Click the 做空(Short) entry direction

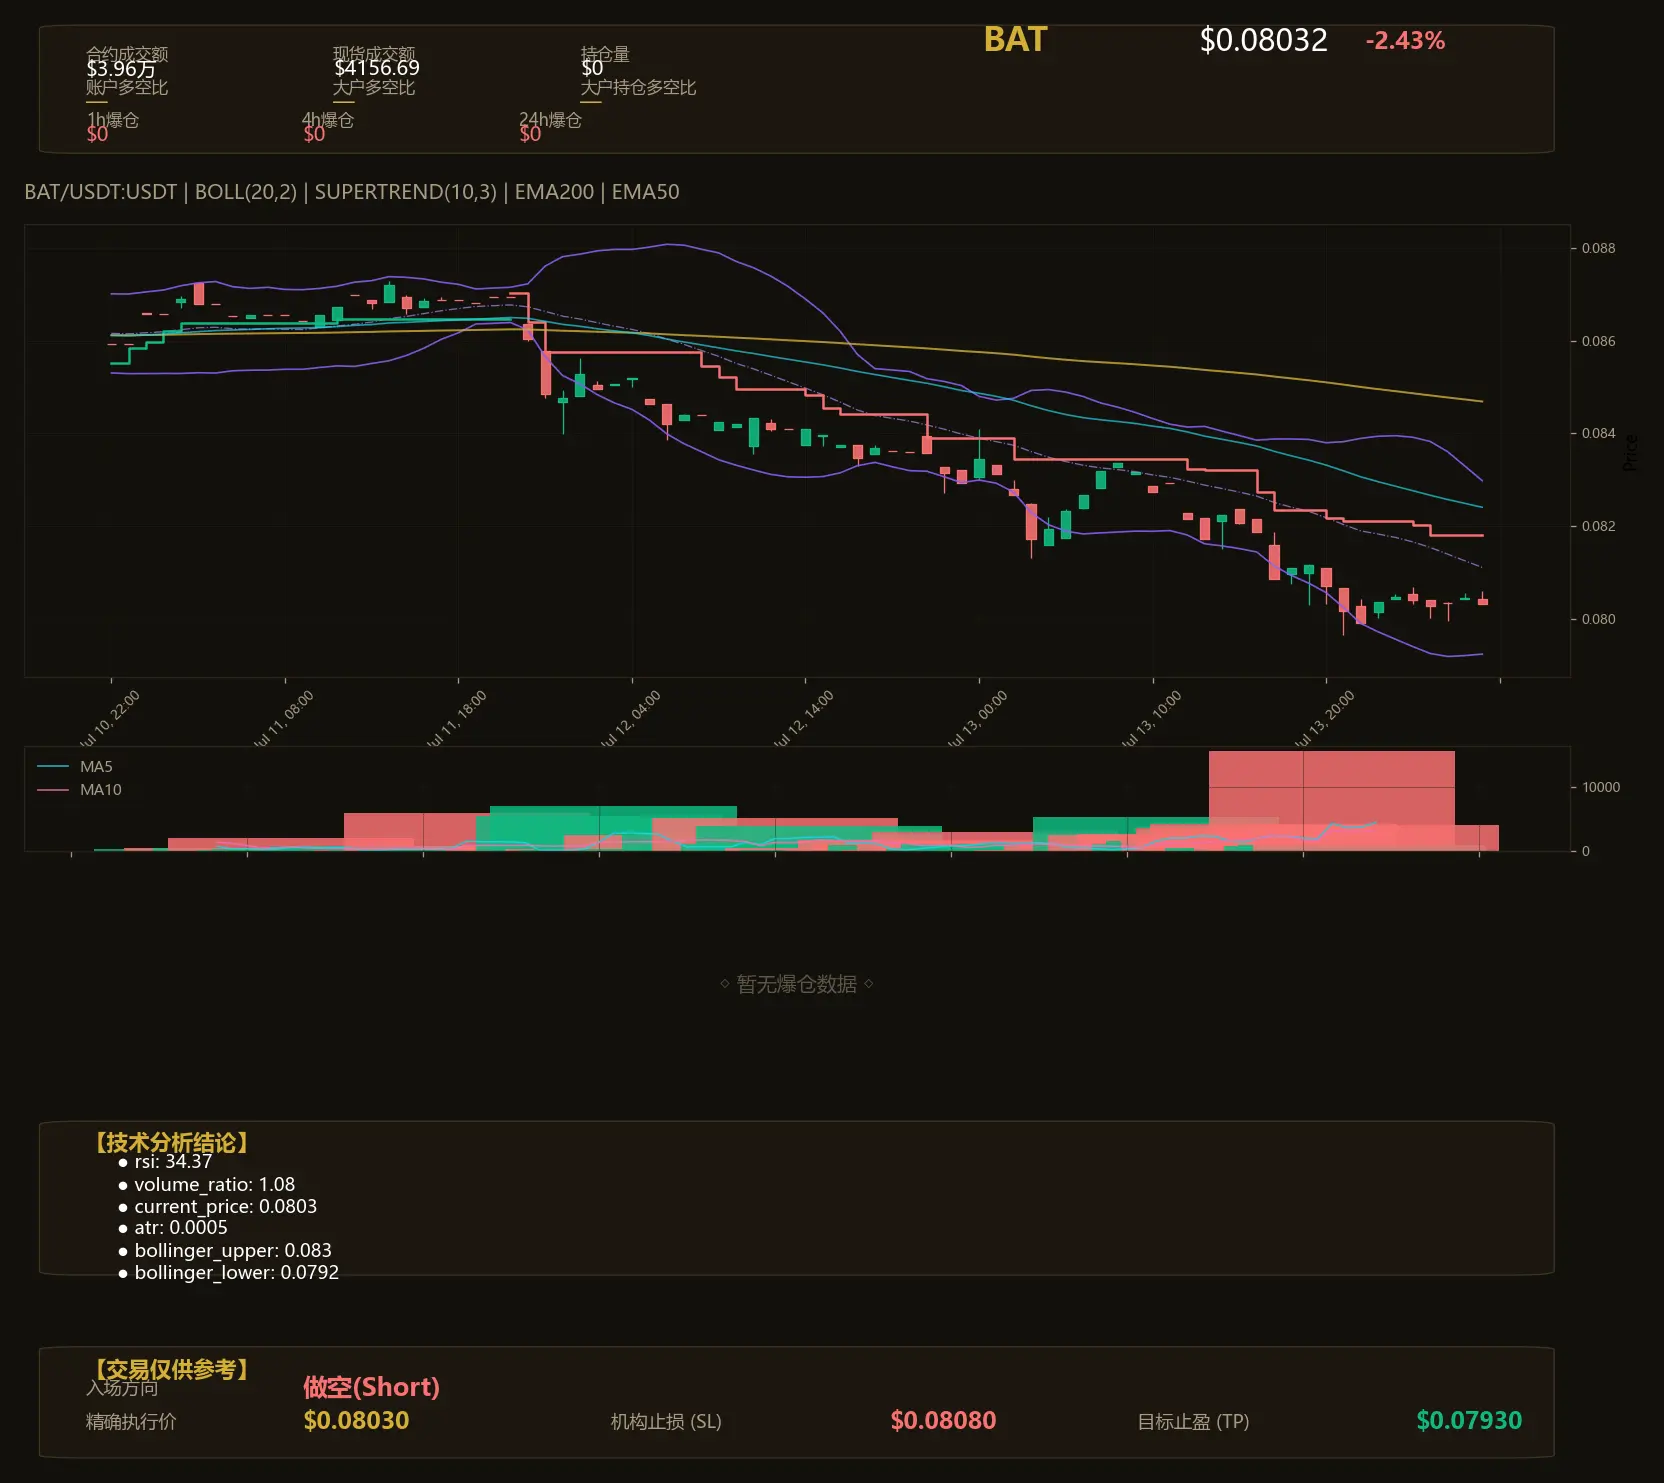(x=371, y=1387)
